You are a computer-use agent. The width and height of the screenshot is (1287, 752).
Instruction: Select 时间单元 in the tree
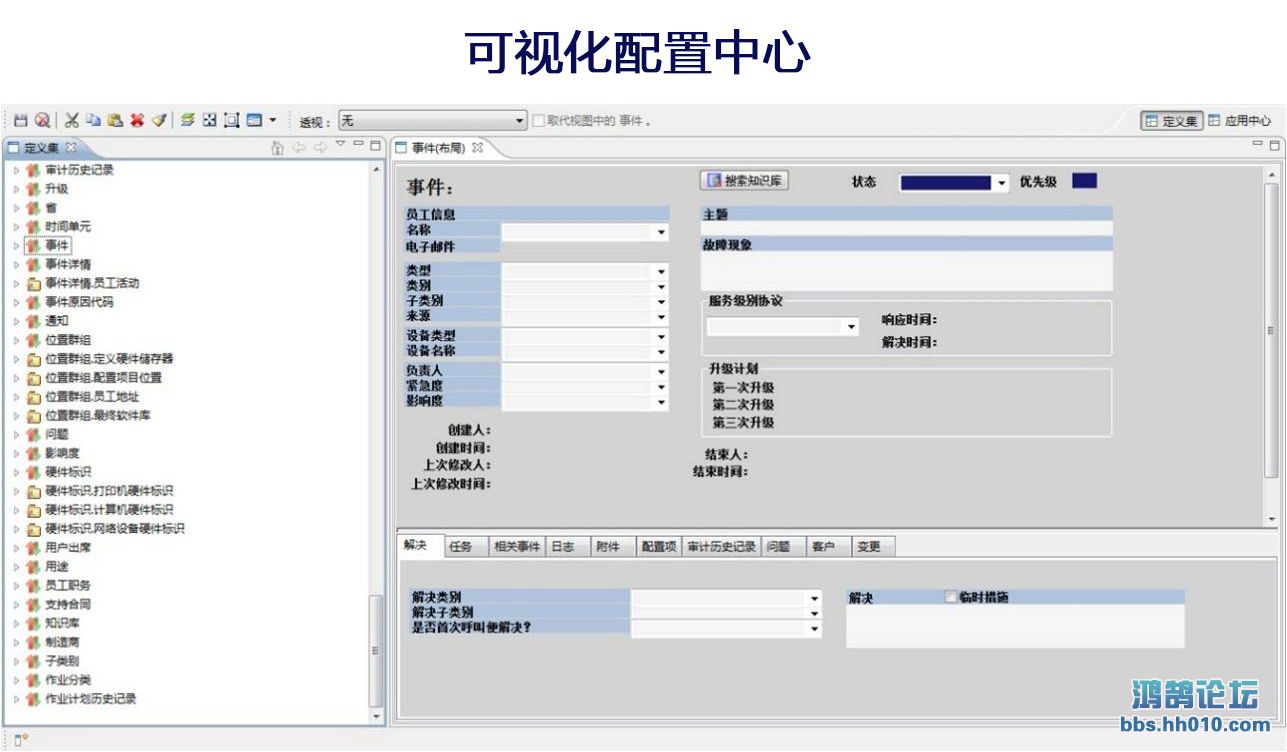(68, 227)
